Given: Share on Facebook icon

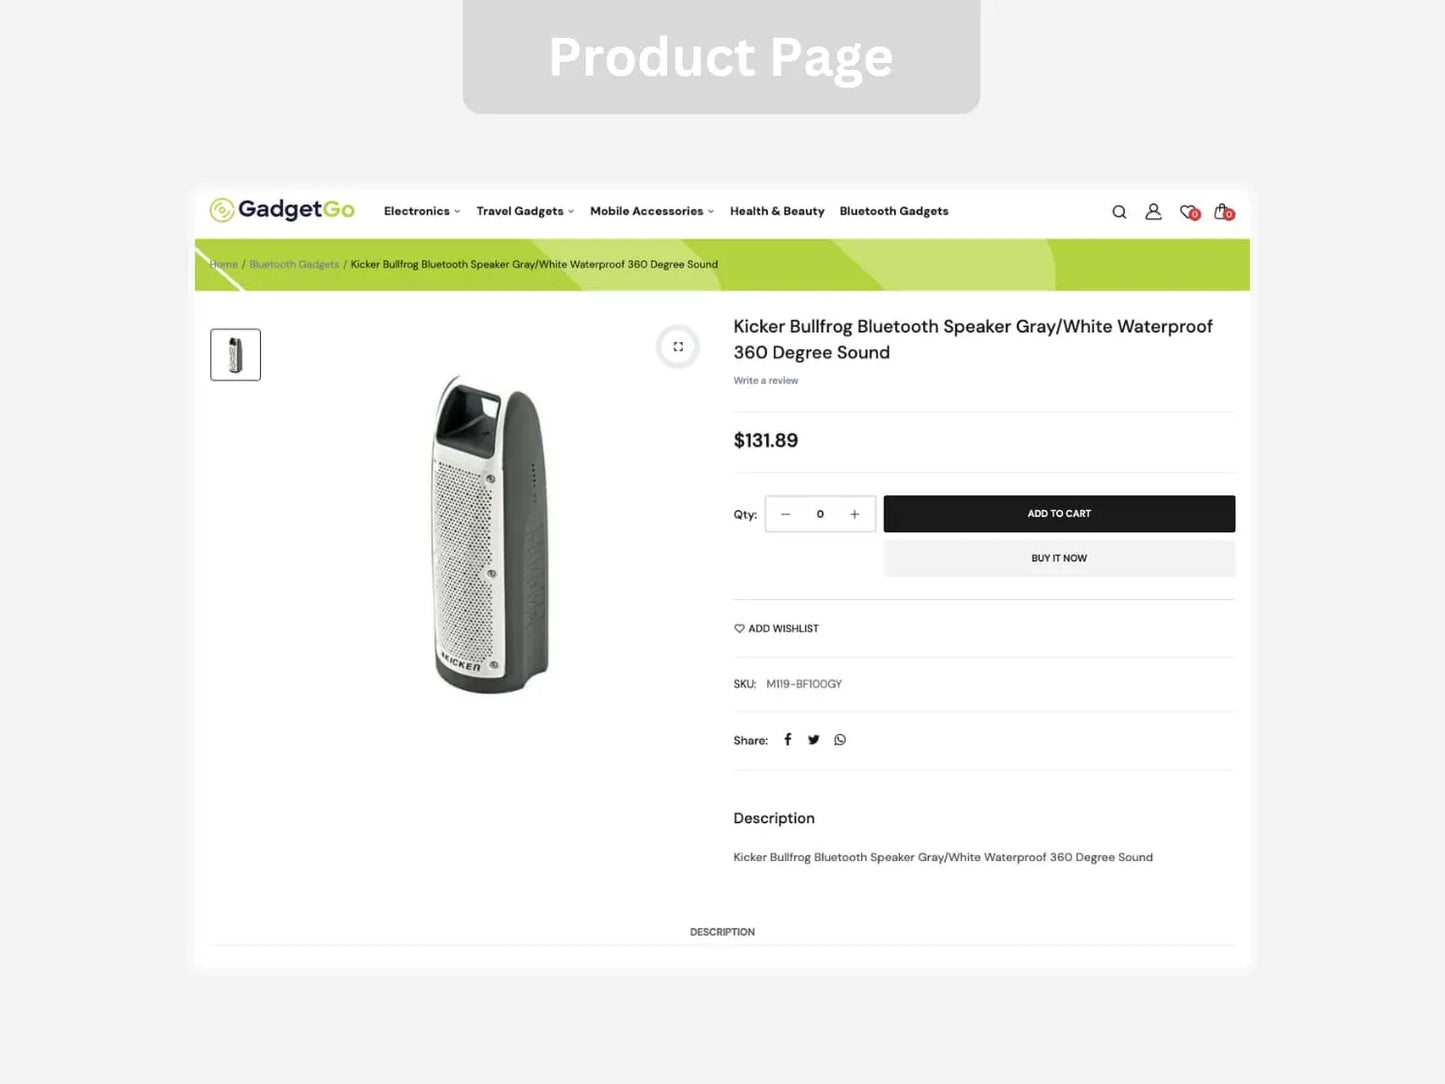Looking at the screenshot, I should (788, 740).
